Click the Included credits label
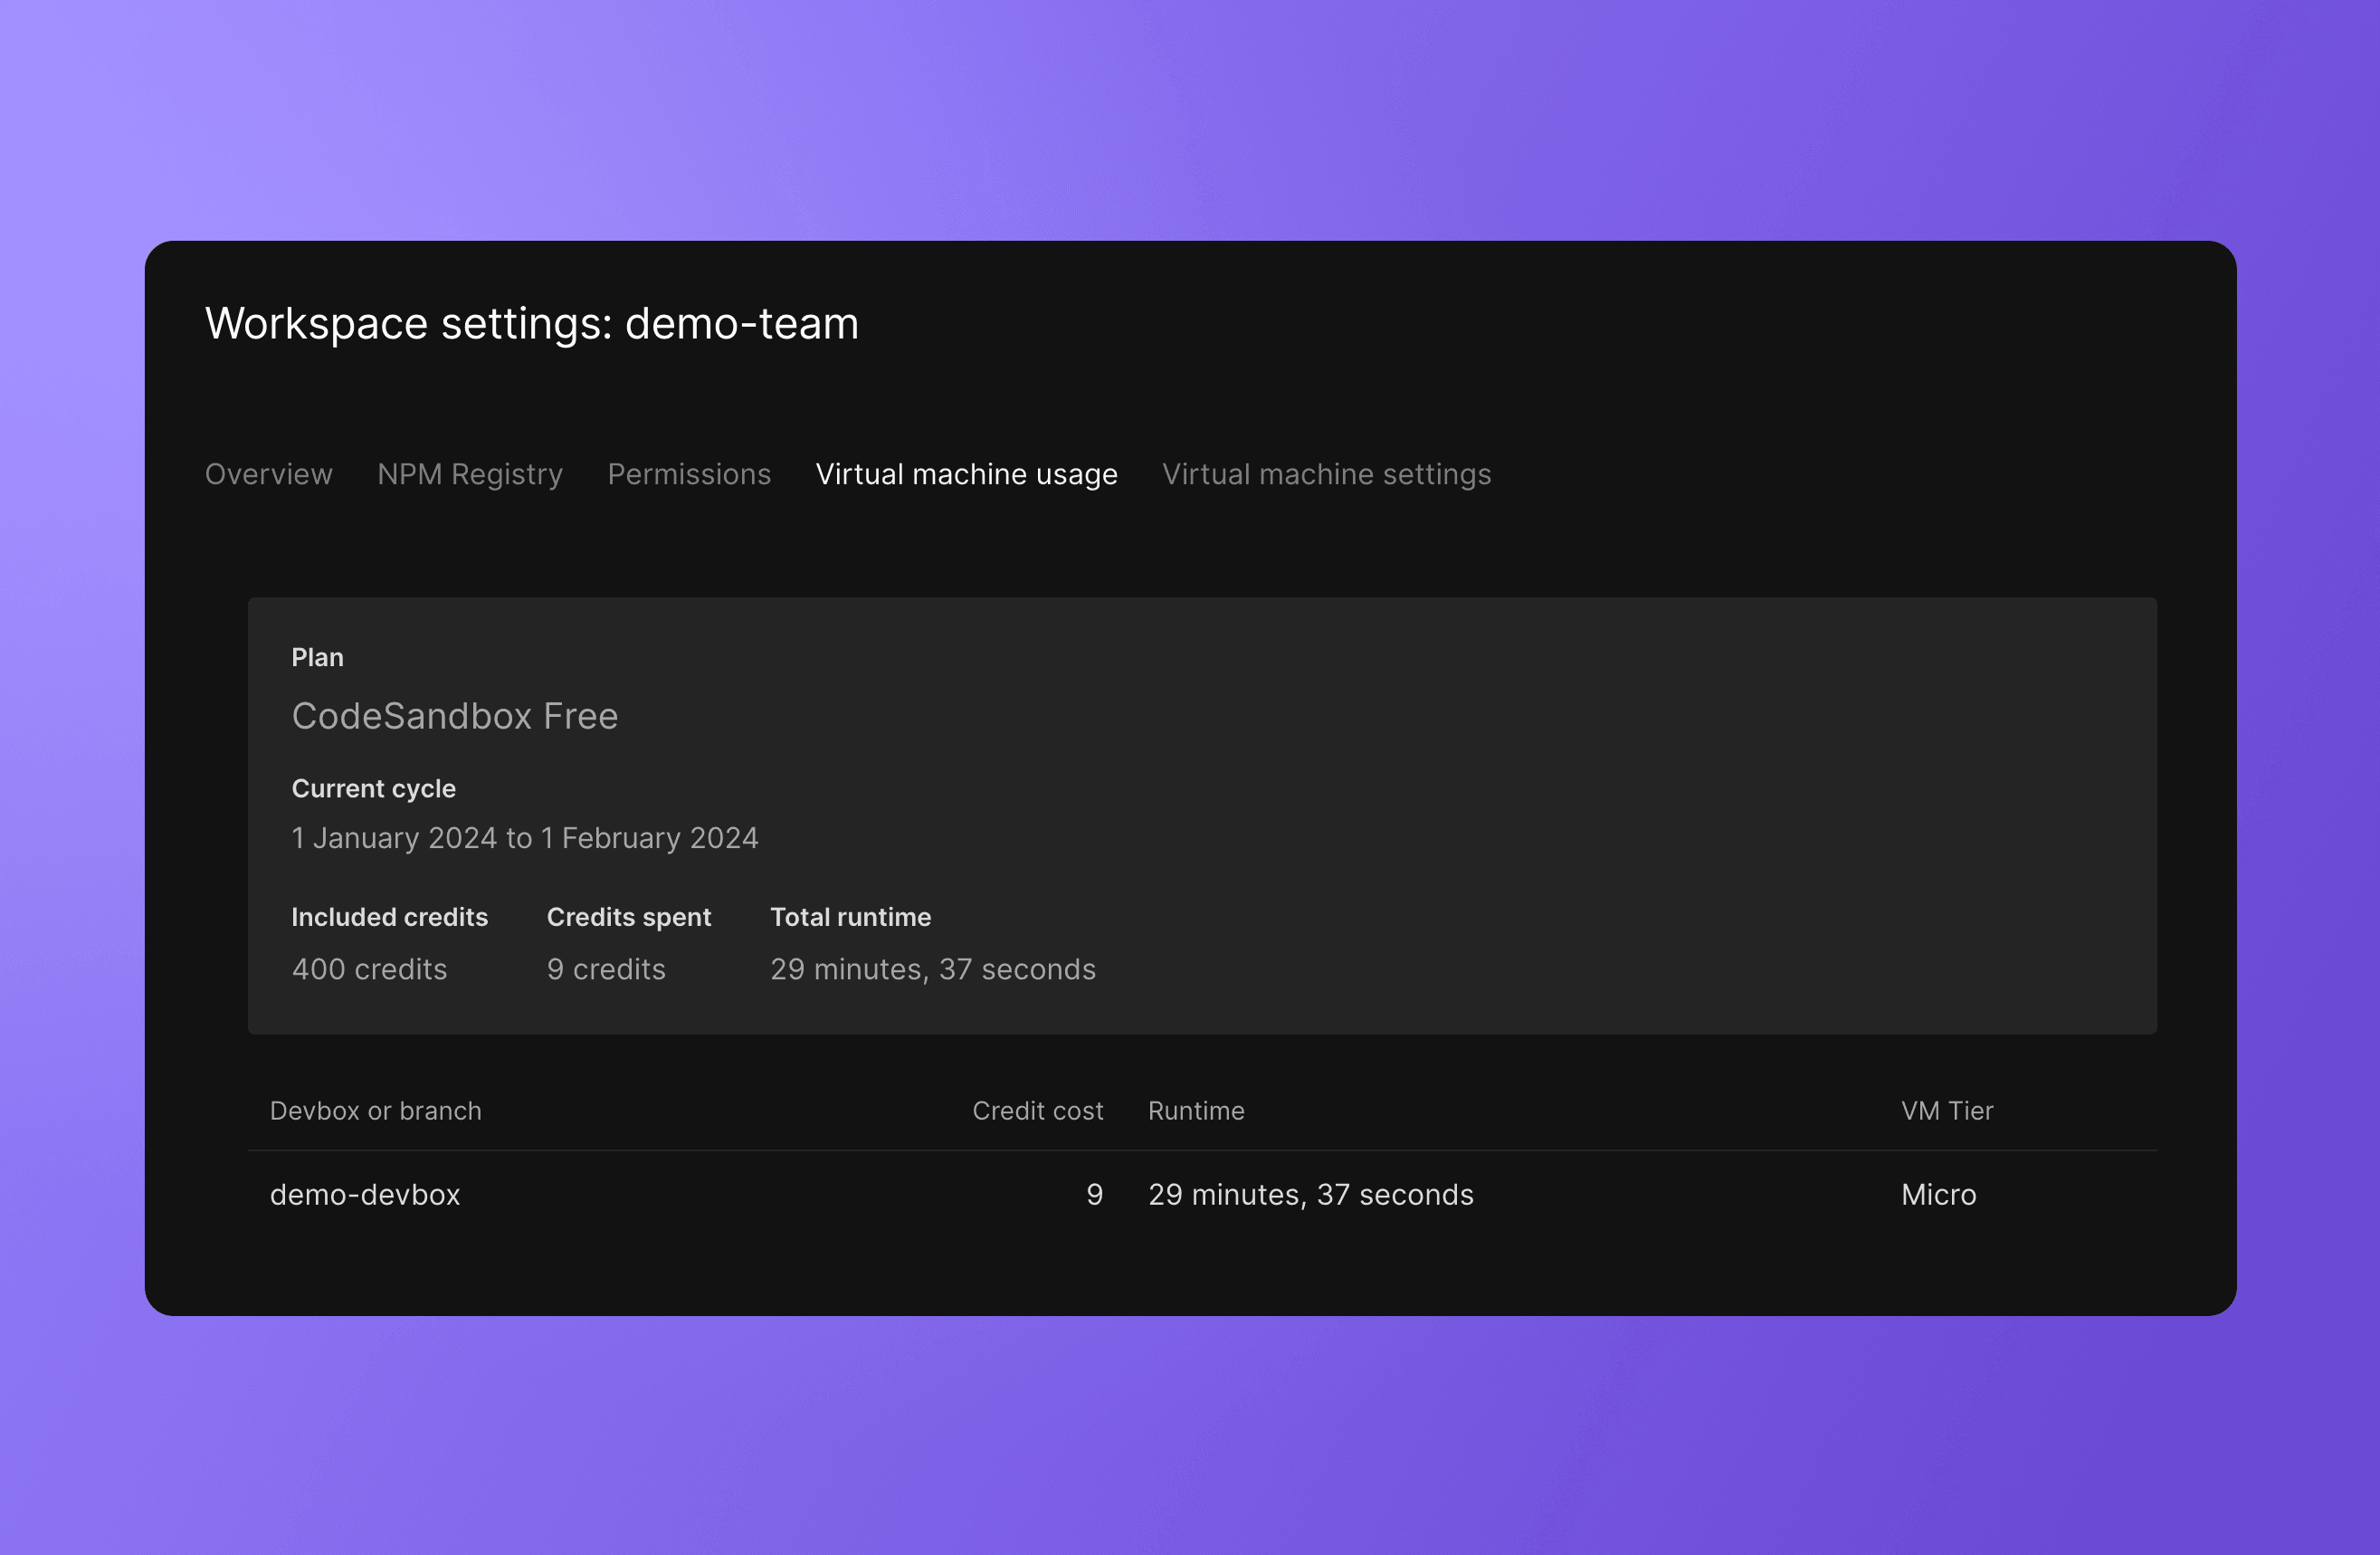Image resolution: width=2380 pixels, height=1555 pixels. (x=389, y=917)
